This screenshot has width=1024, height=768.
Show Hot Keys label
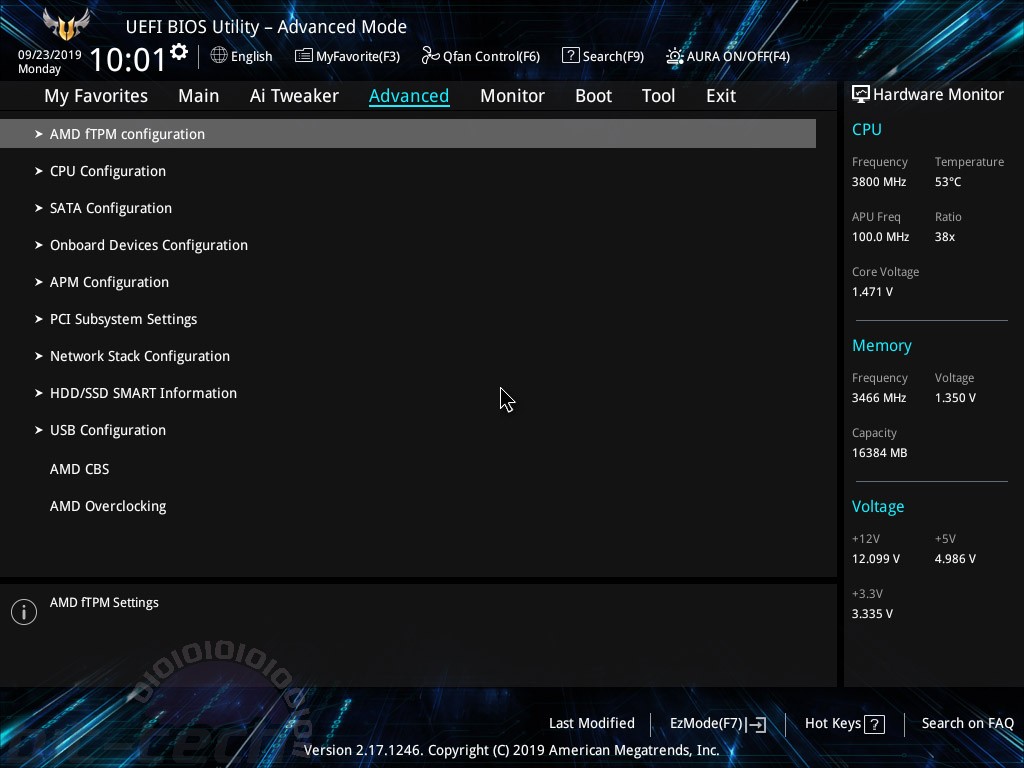coord(833,724)
